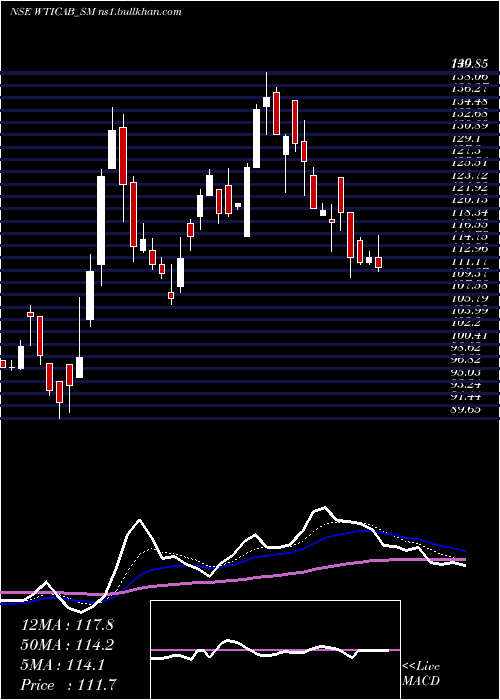Click the Price : 111.7 readout
The image size is (500, 700).
[69, 685]
